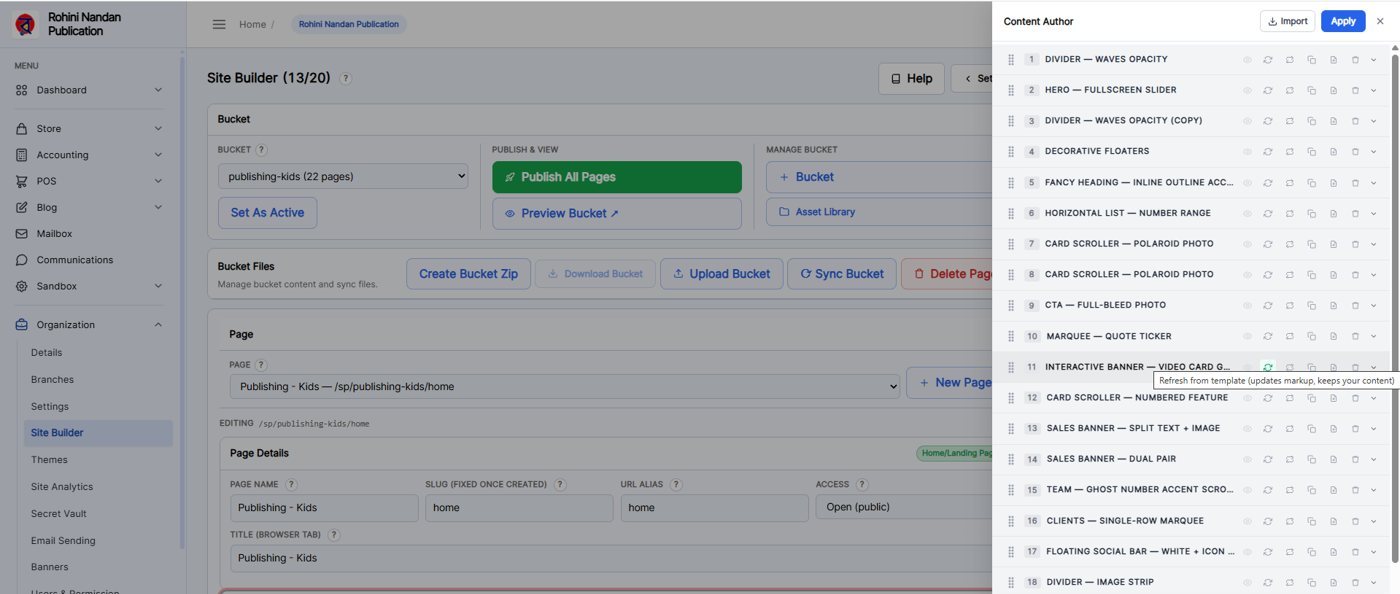1400x594 pixels.
Task: Click Apply in Content Author panel
Action: pos(1343,21)
